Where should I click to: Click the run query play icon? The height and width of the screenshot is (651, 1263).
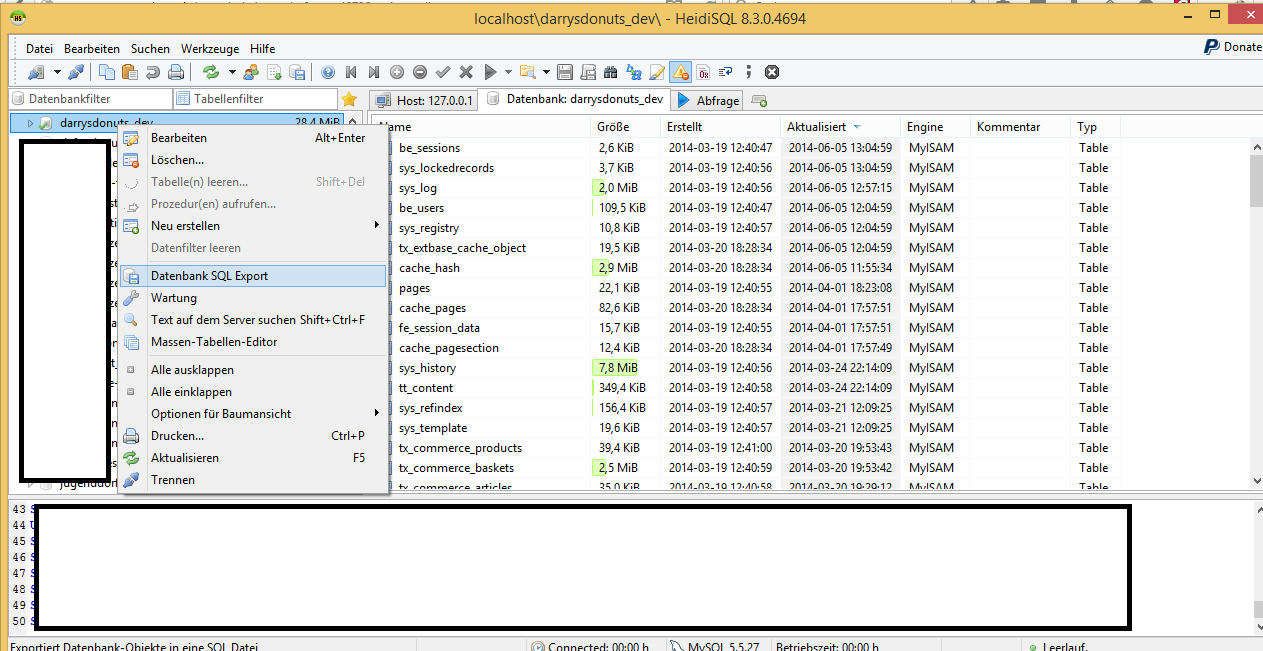[x=489, y=72]
